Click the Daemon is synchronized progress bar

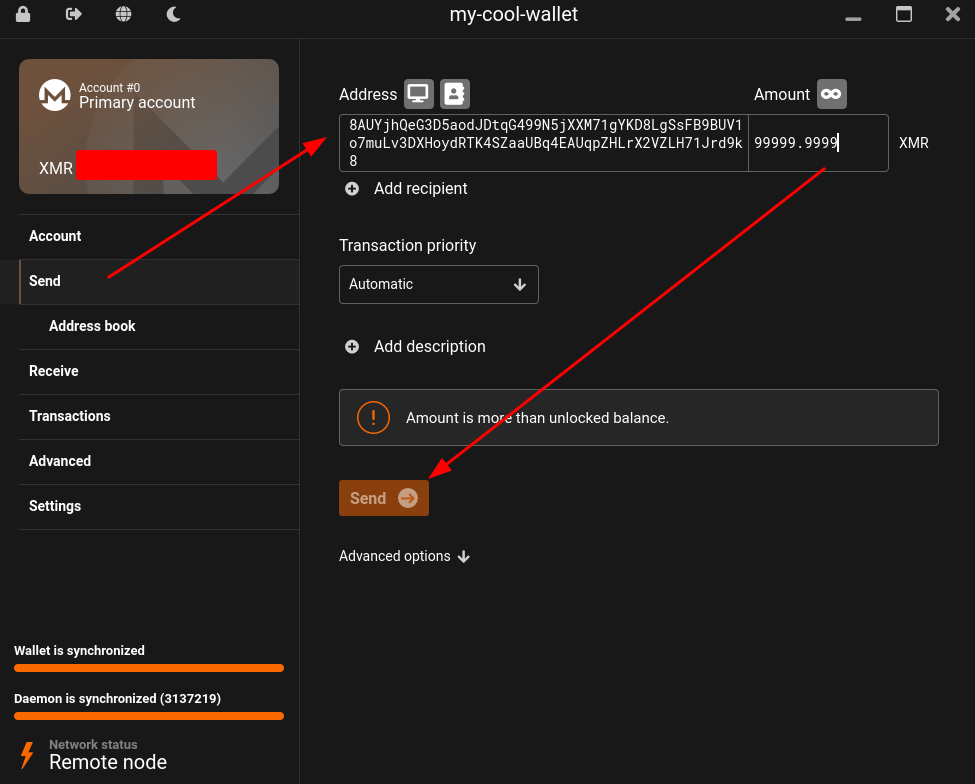click(x=149, y=716)
